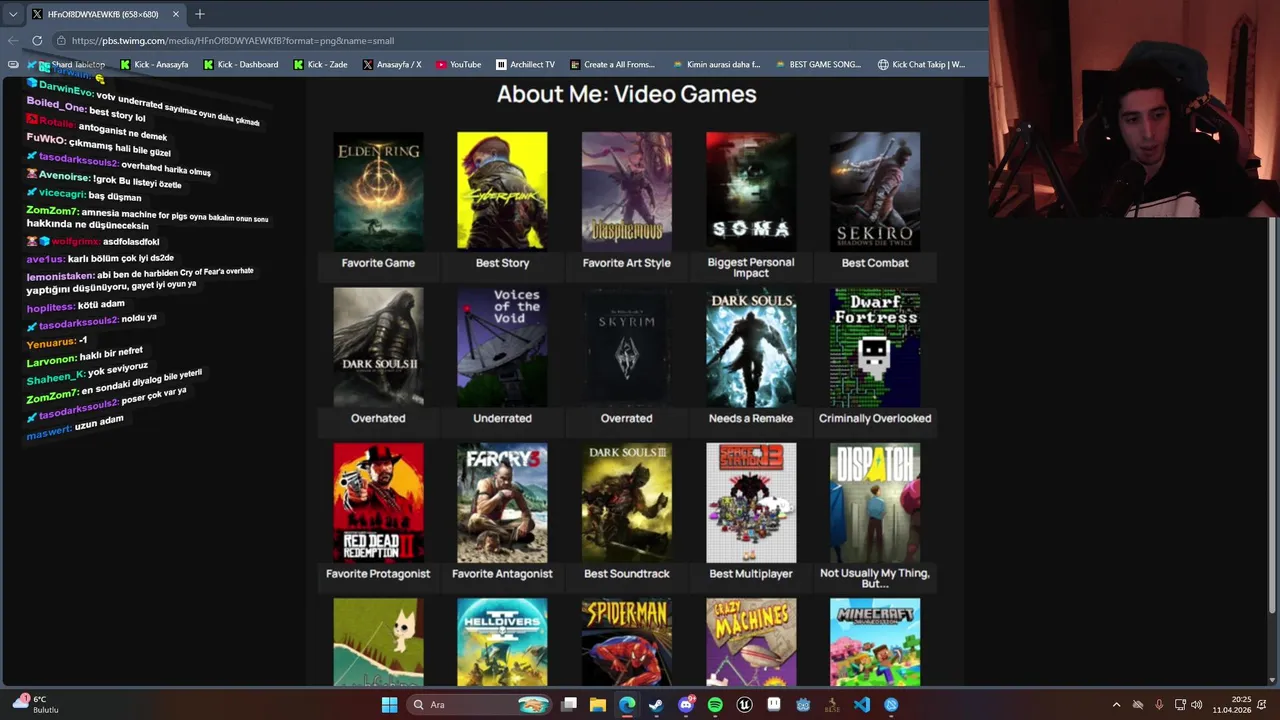The width and height of the screenshot is (1280, 720).
Task: Click the taskbar clock showing 20:25
Action: pyautogui.click(x=1232, y=705)
